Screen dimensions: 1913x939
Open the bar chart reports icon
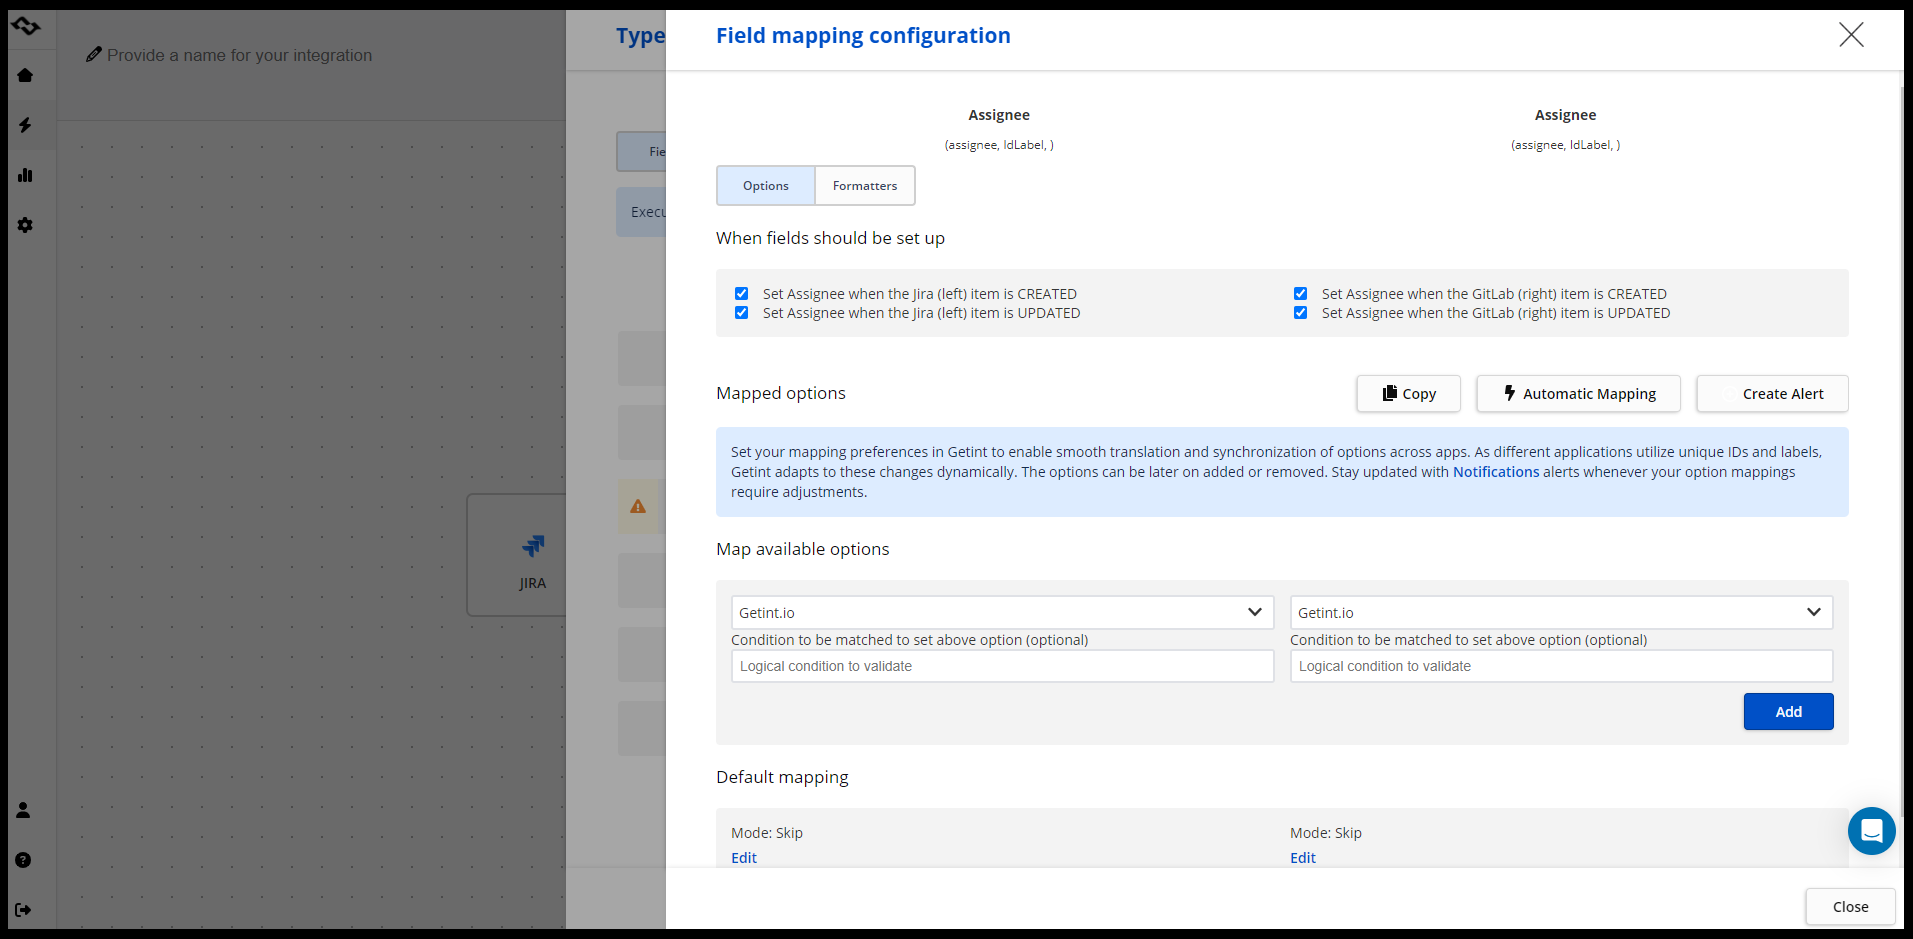25,175
